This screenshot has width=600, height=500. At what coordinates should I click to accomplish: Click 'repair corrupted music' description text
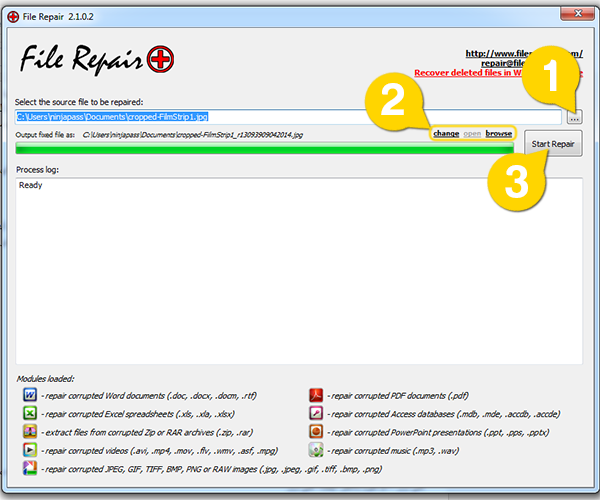(393, 451)
